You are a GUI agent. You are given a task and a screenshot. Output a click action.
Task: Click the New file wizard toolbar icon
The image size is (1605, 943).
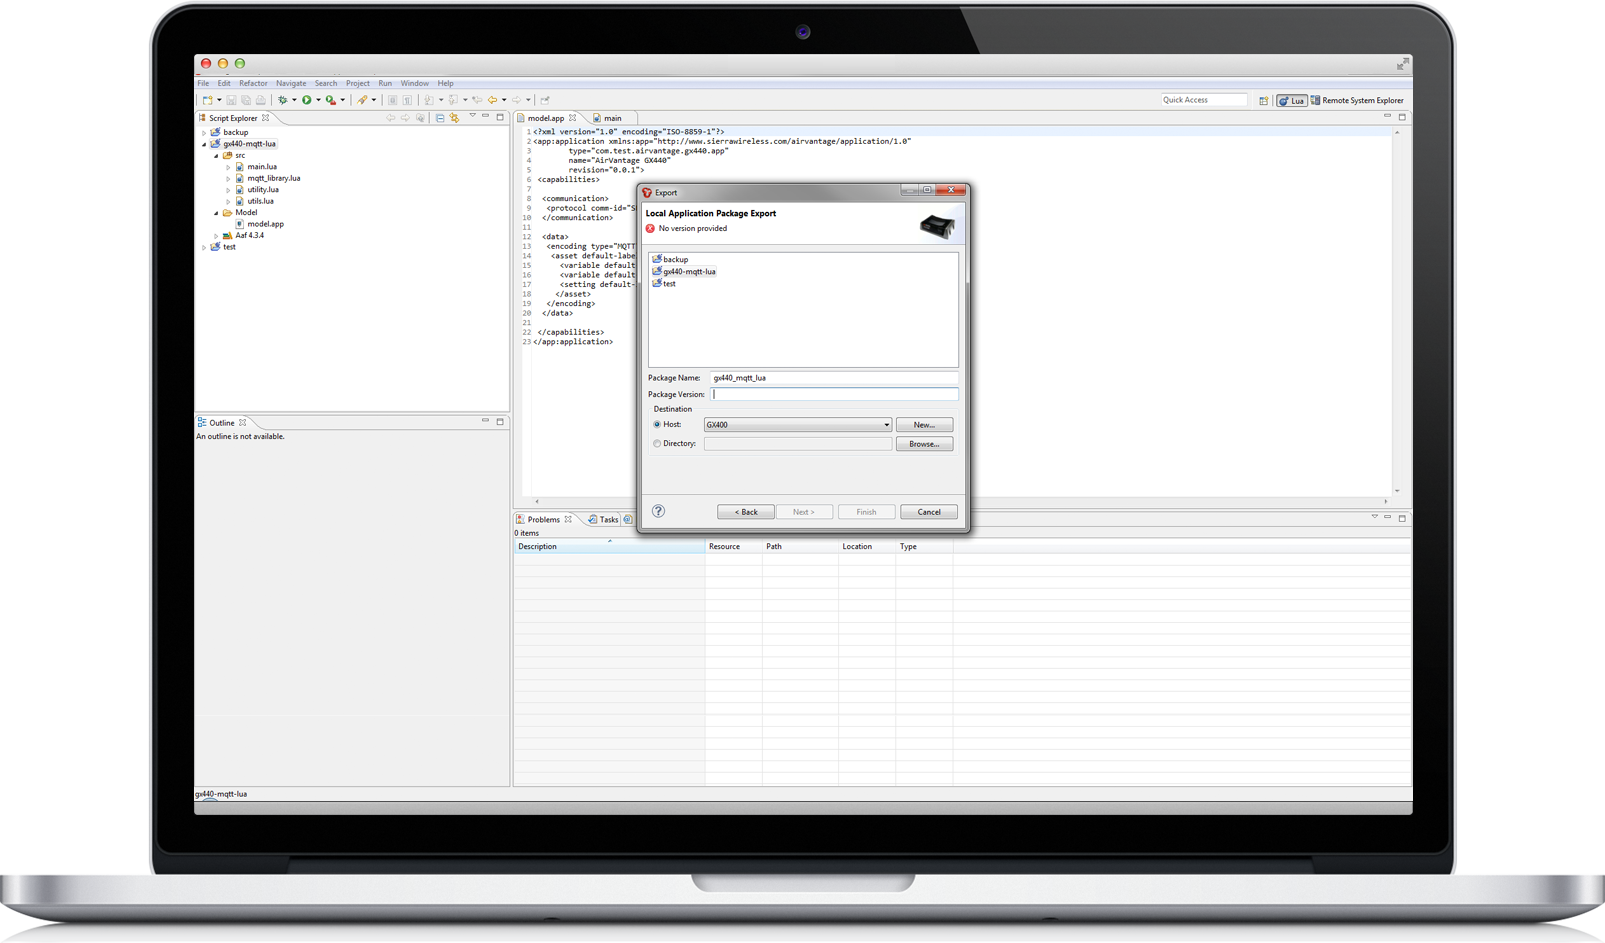point(207,100)
